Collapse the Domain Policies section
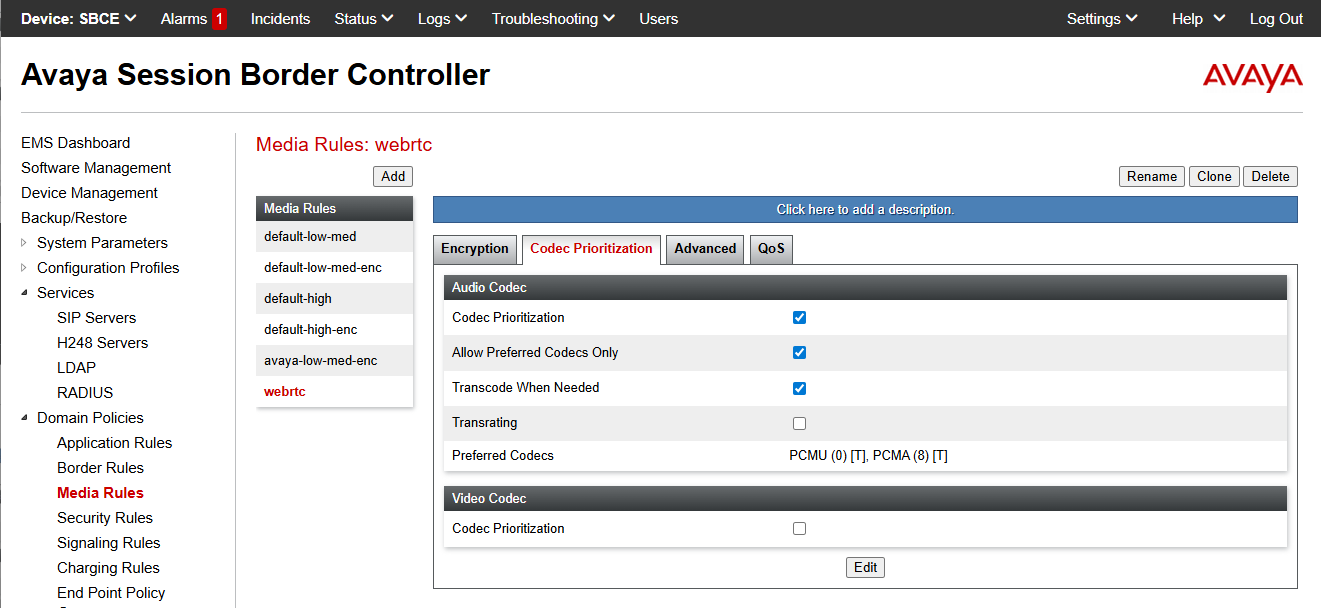1321x608 pixels. (25, 418)
